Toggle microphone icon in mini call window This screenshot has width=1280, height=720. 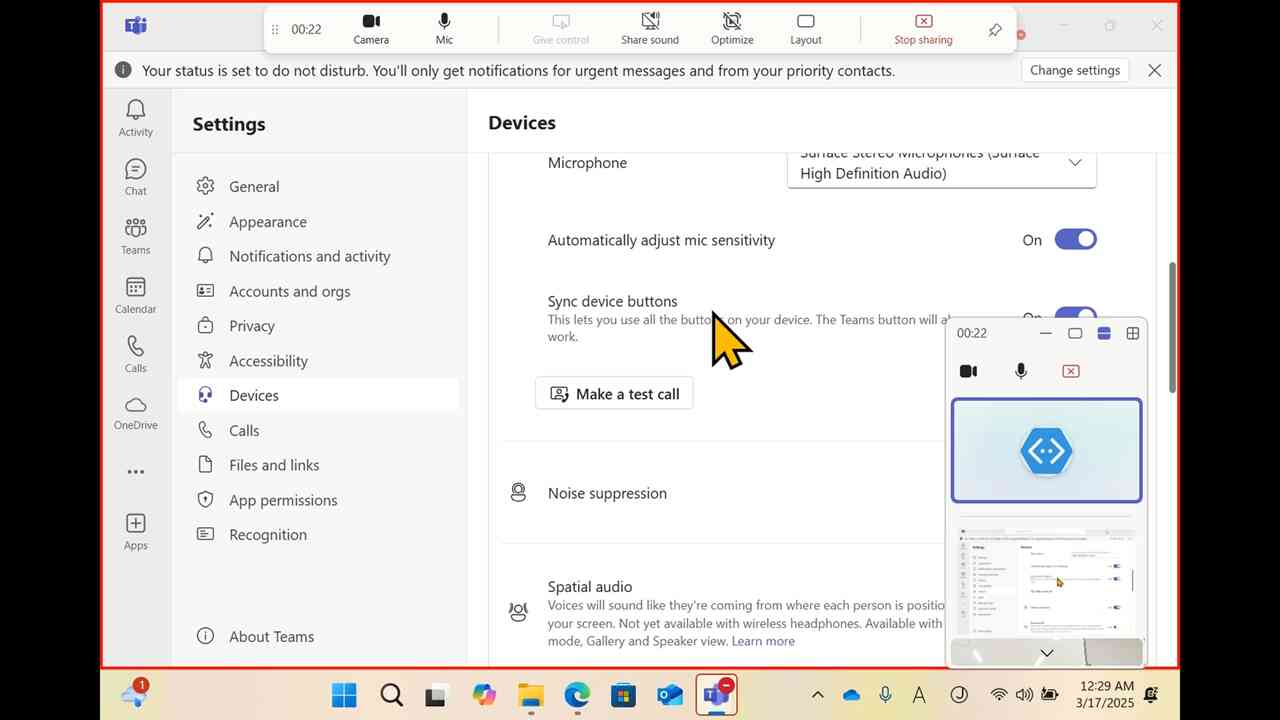[1021, 371]
